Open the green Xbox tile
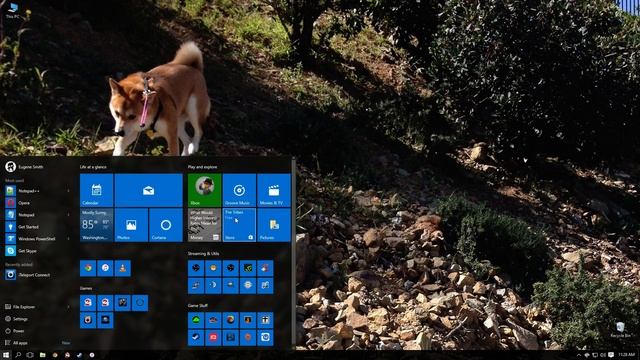 (x=204, y=190)
